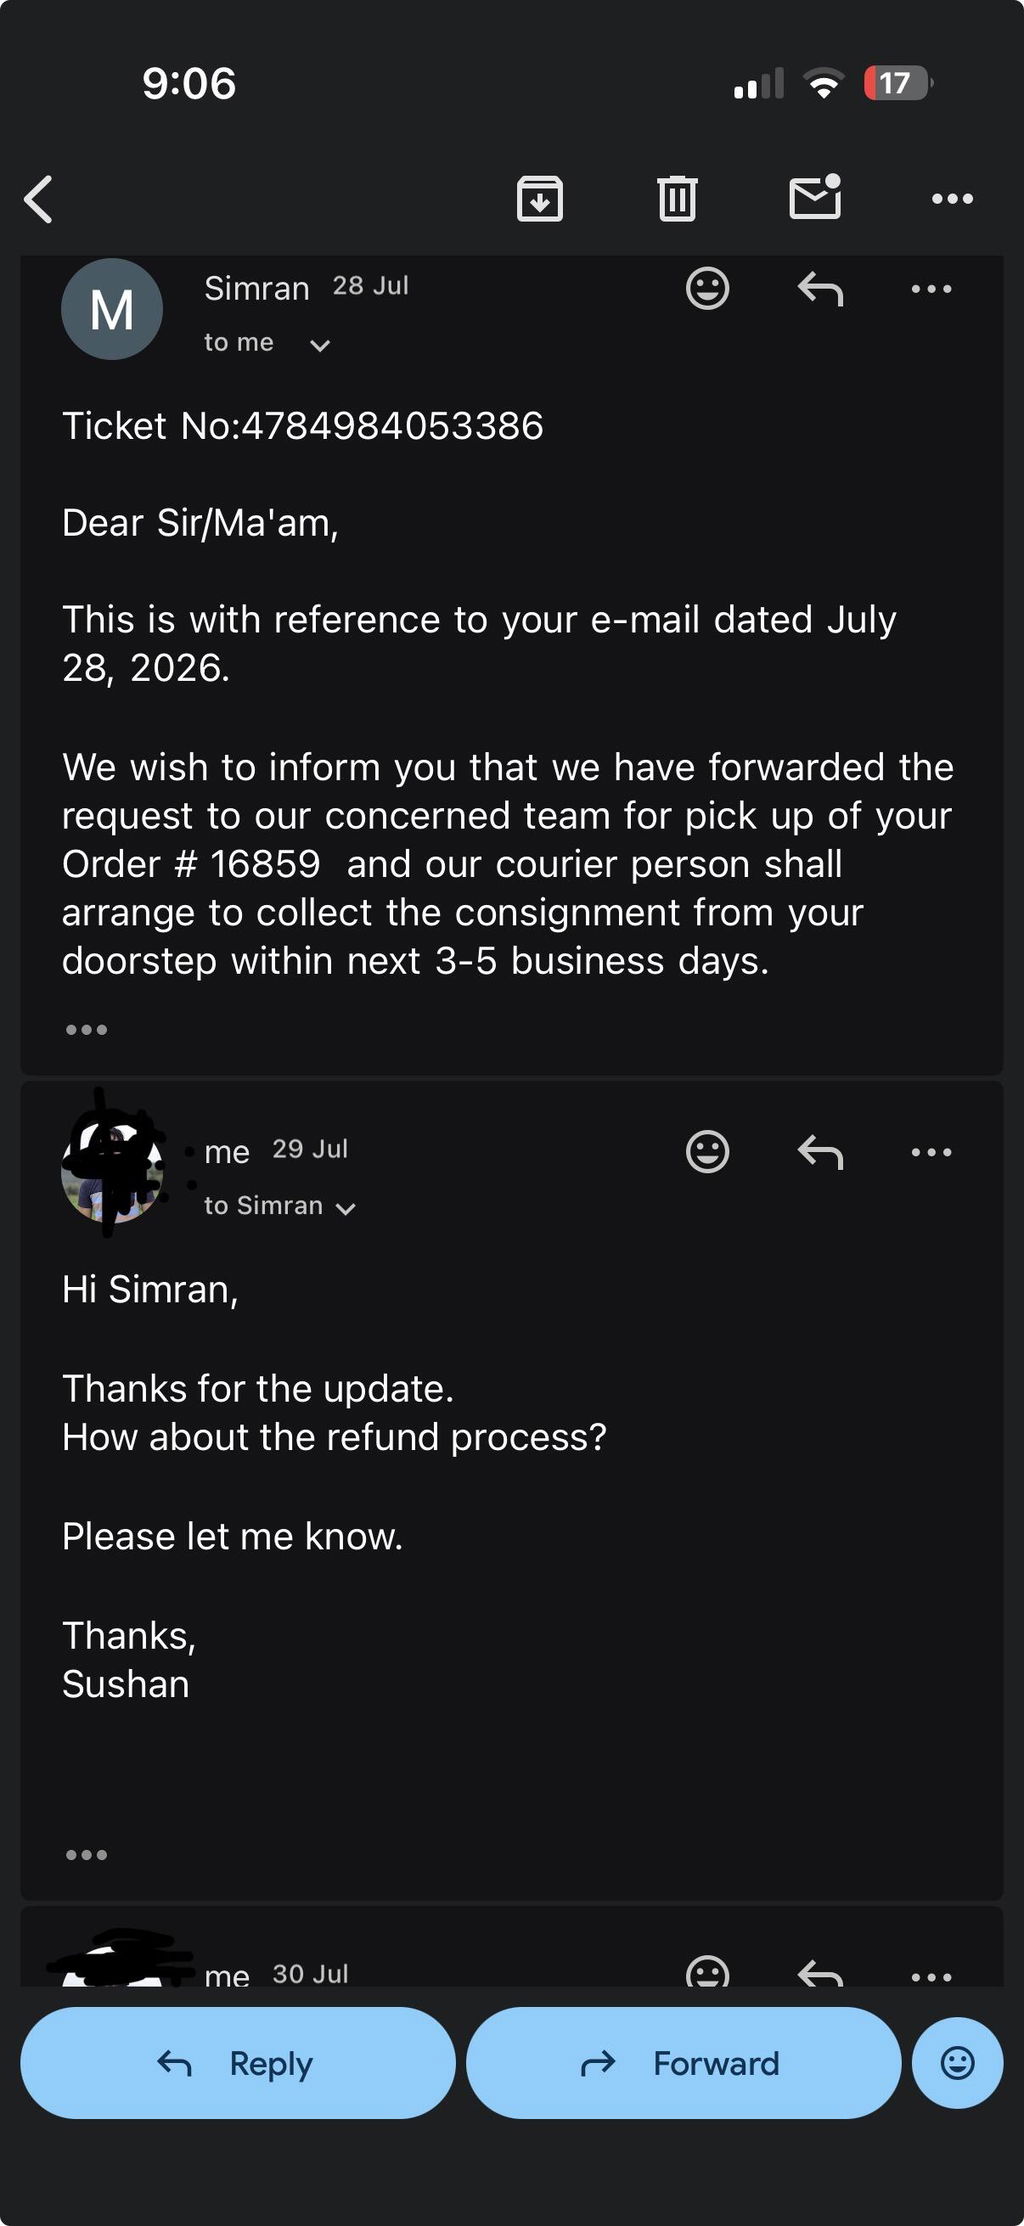Tap Simran's 'M' avatar circle
1024x2226 pixels.
point(112,309)
